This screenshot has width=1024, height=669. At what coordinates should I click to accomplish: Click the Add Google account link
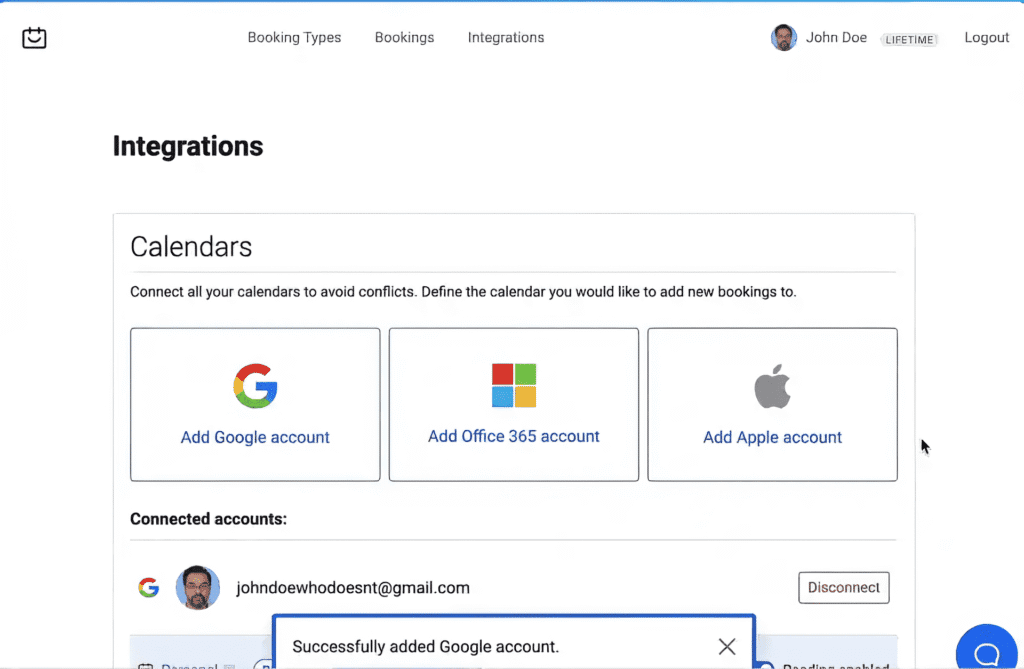tap(255, 437)
